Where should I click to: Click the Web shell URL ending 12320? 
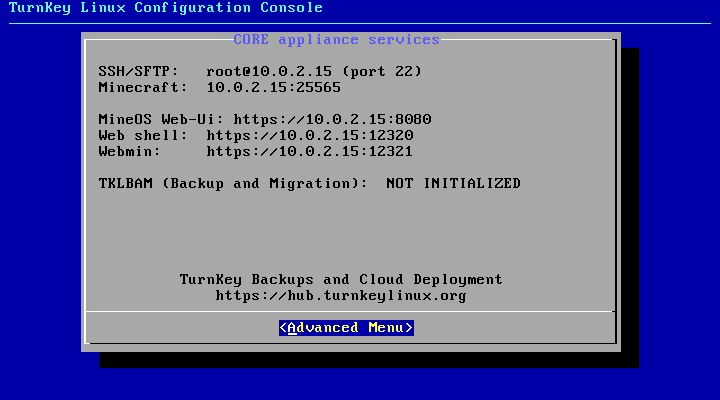click(310, 135)
